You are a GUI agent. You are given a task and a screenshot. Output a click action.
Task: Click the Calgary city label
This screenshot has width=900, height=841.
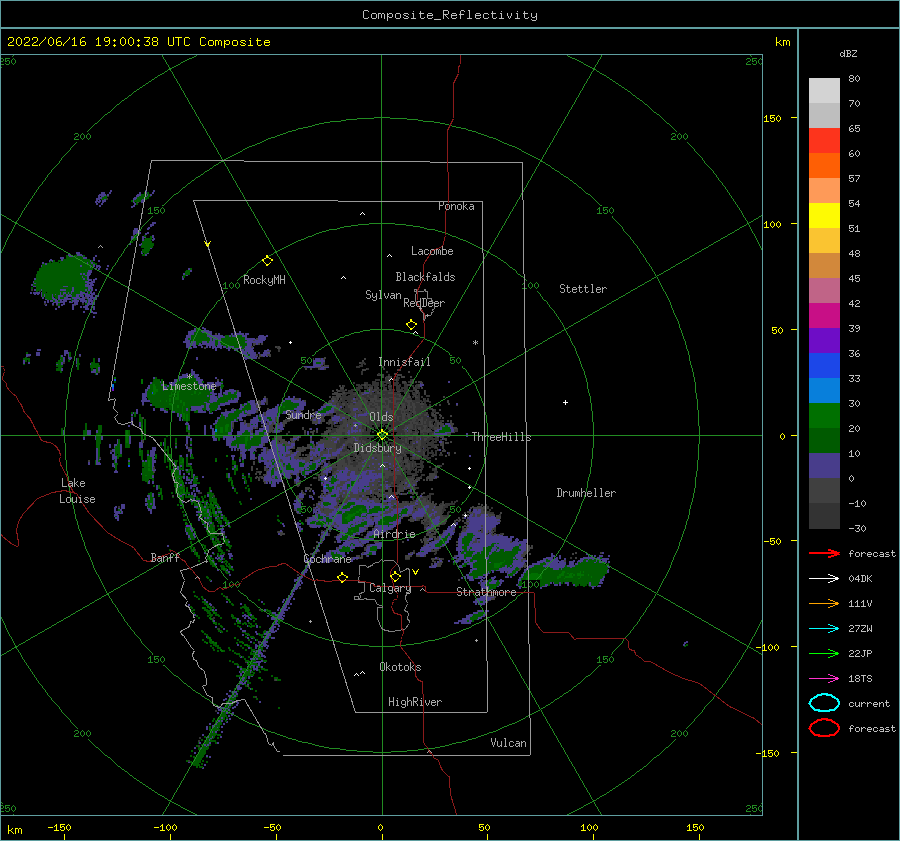(390, 588)
